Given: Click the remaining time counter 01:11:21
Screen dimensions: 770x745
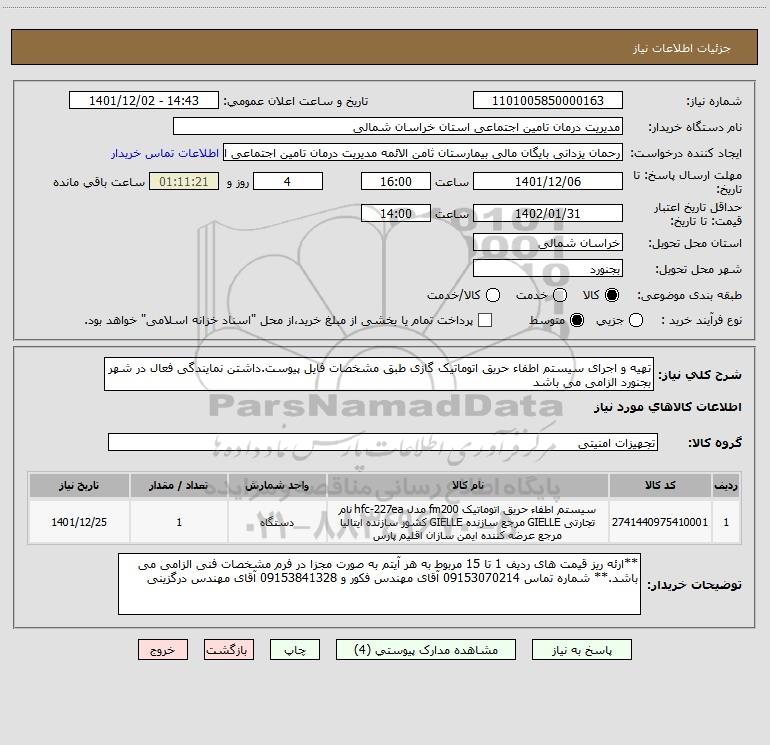Looking at the screenshot, I should [184, 181].
